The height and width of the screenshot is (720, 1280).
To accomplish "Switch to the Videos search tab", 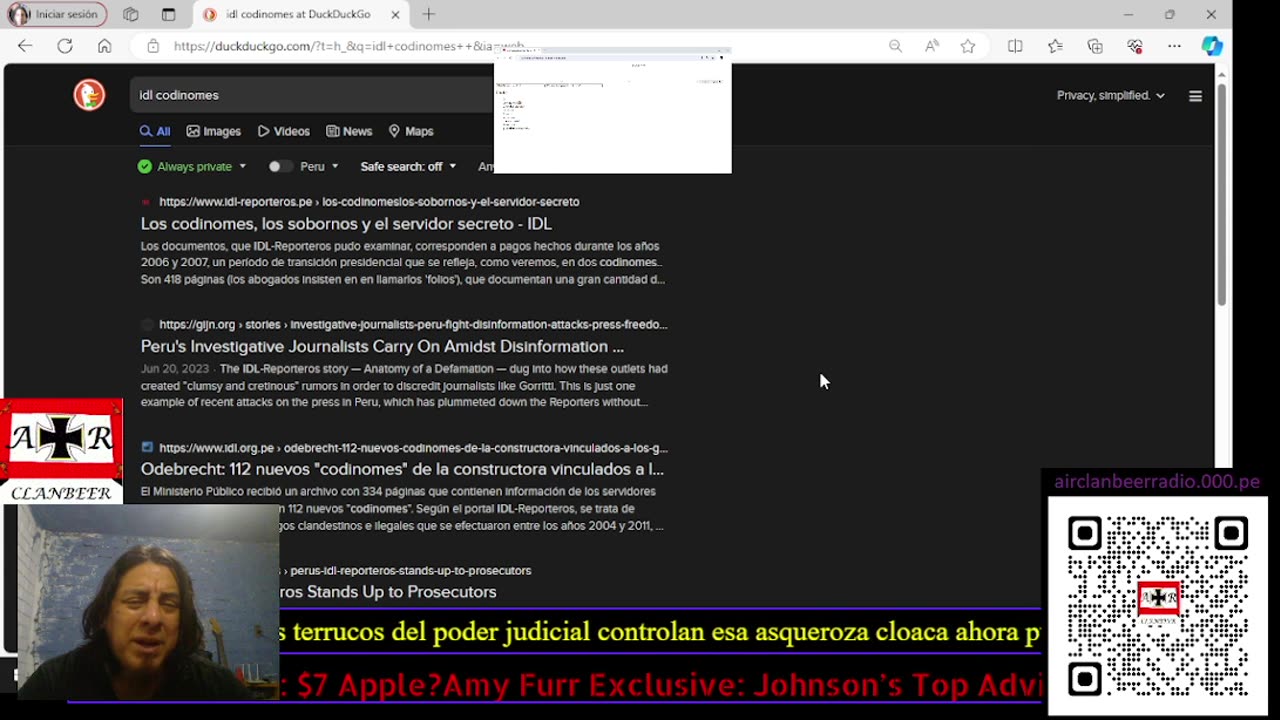I will coord(284,131).
